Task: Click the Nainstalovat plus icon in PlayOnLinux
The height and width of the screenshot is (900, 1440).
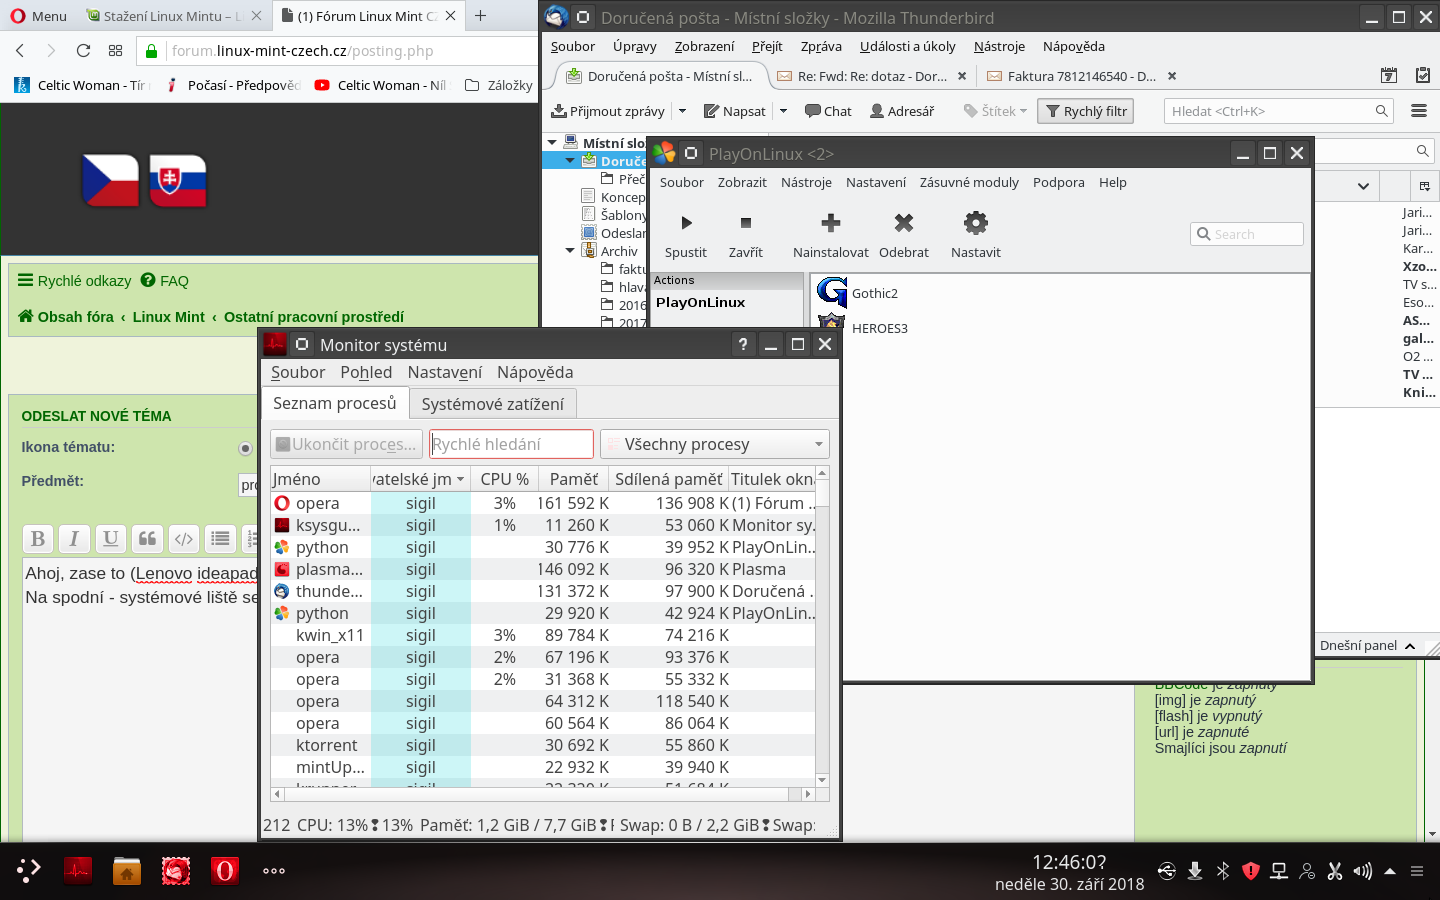Action: point(830,223)
